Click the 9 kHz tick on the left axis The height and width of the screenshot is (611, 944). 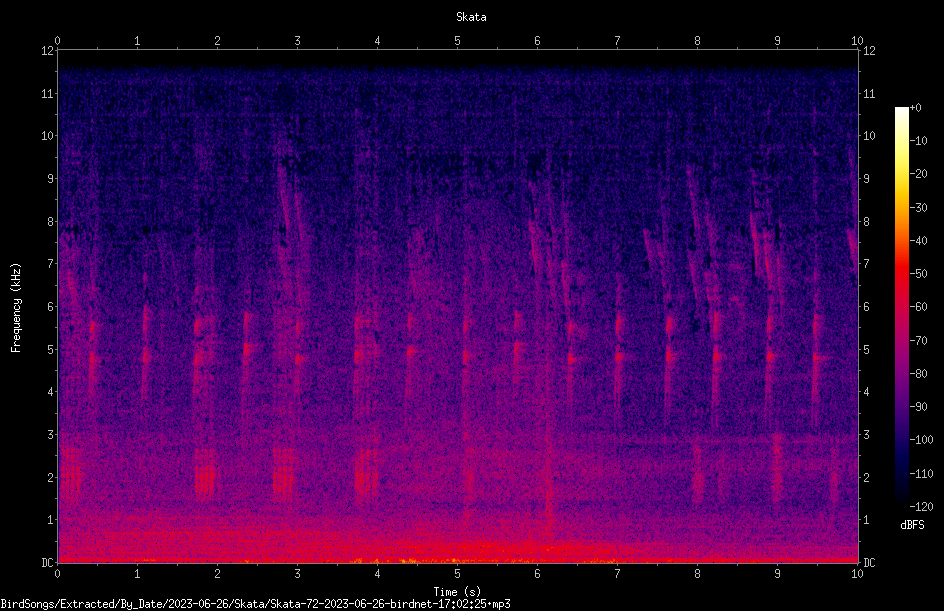51,179
